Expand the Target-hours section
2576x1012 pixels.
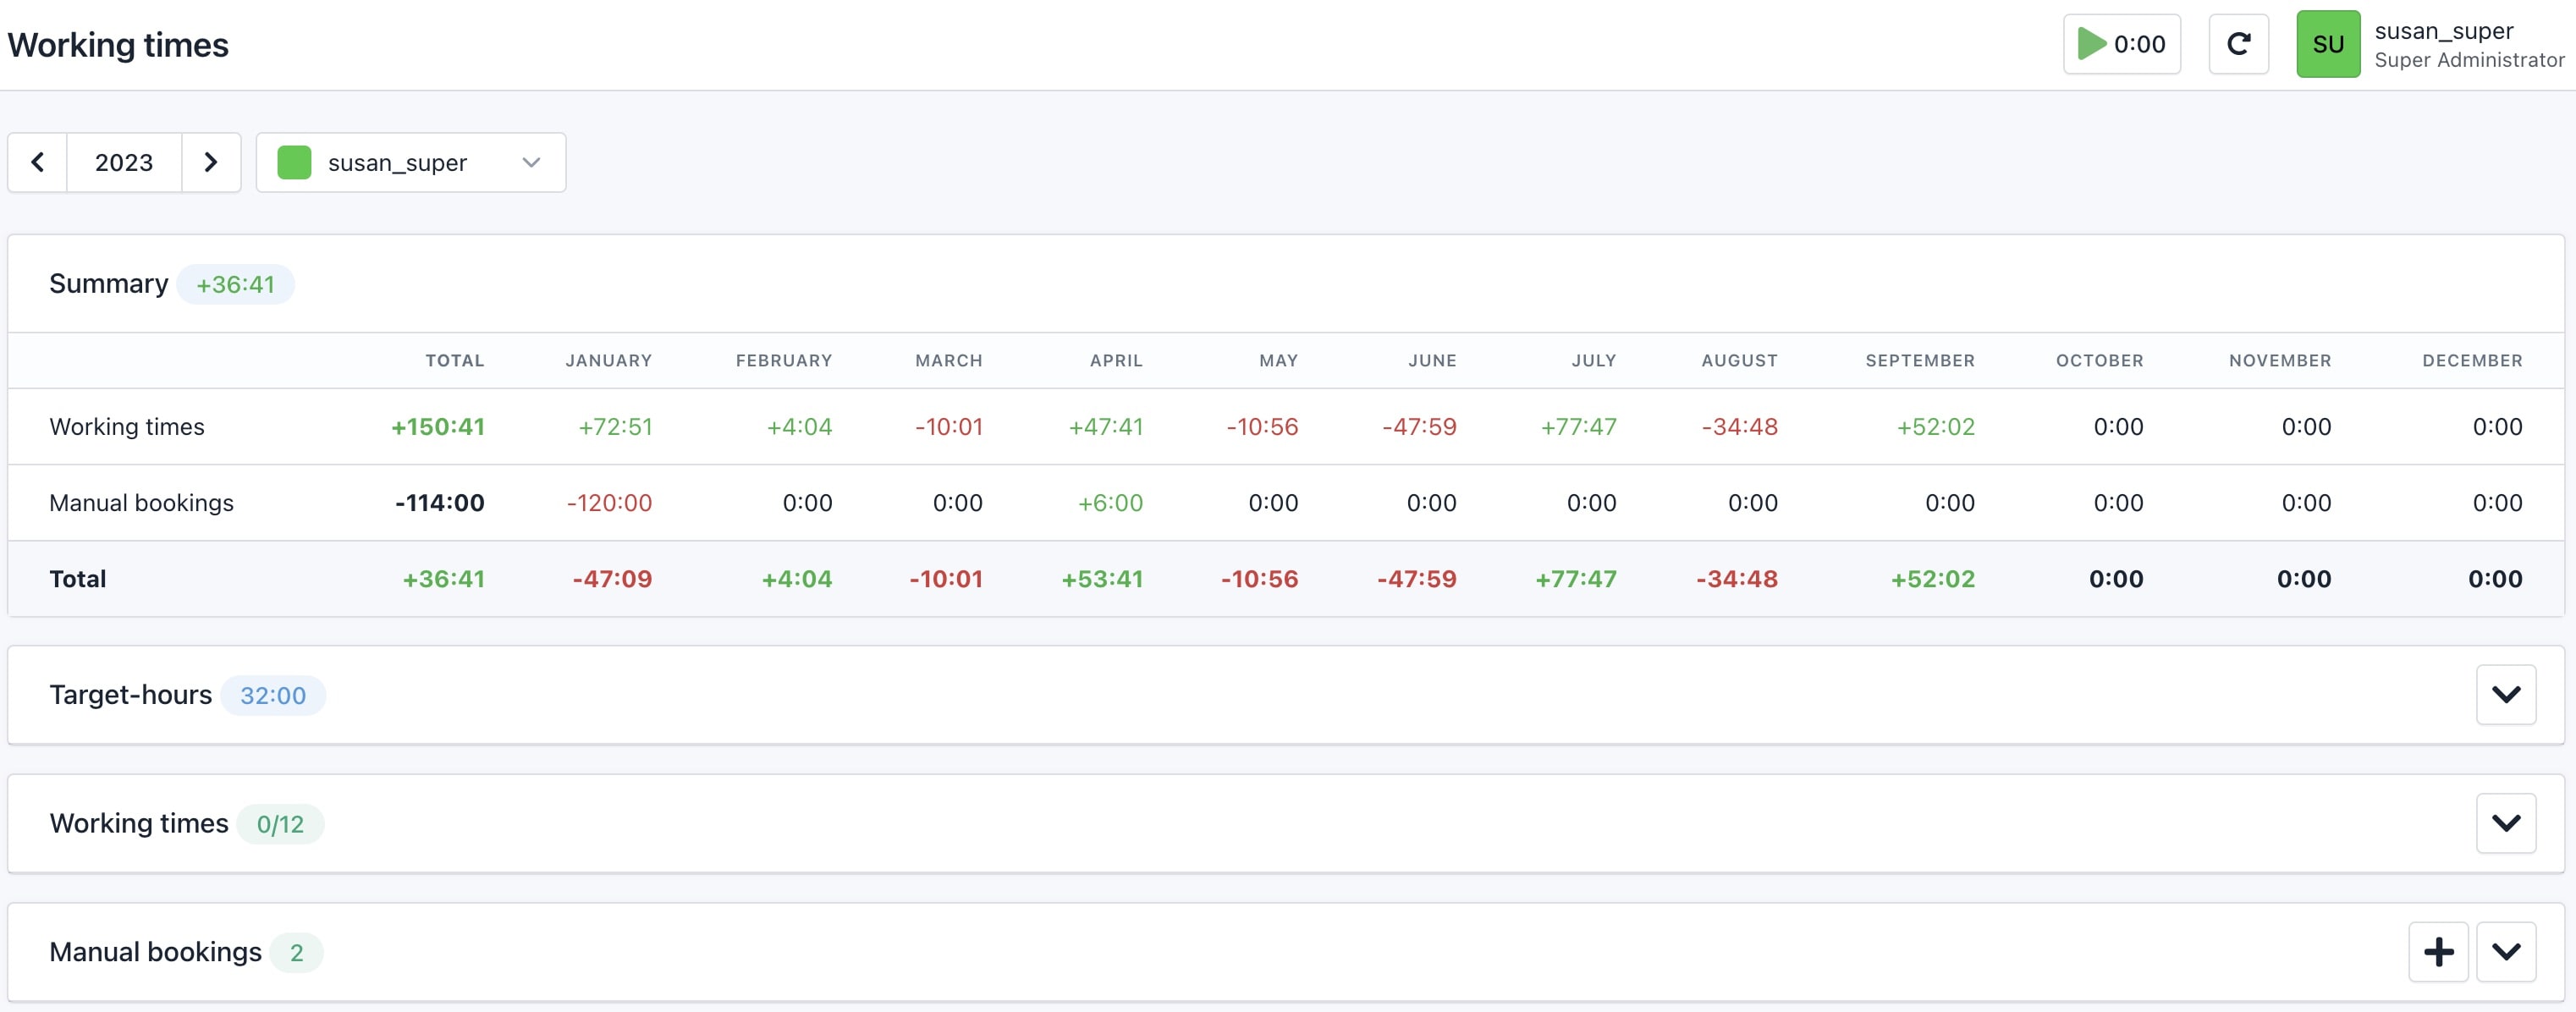coord(2505,694)
